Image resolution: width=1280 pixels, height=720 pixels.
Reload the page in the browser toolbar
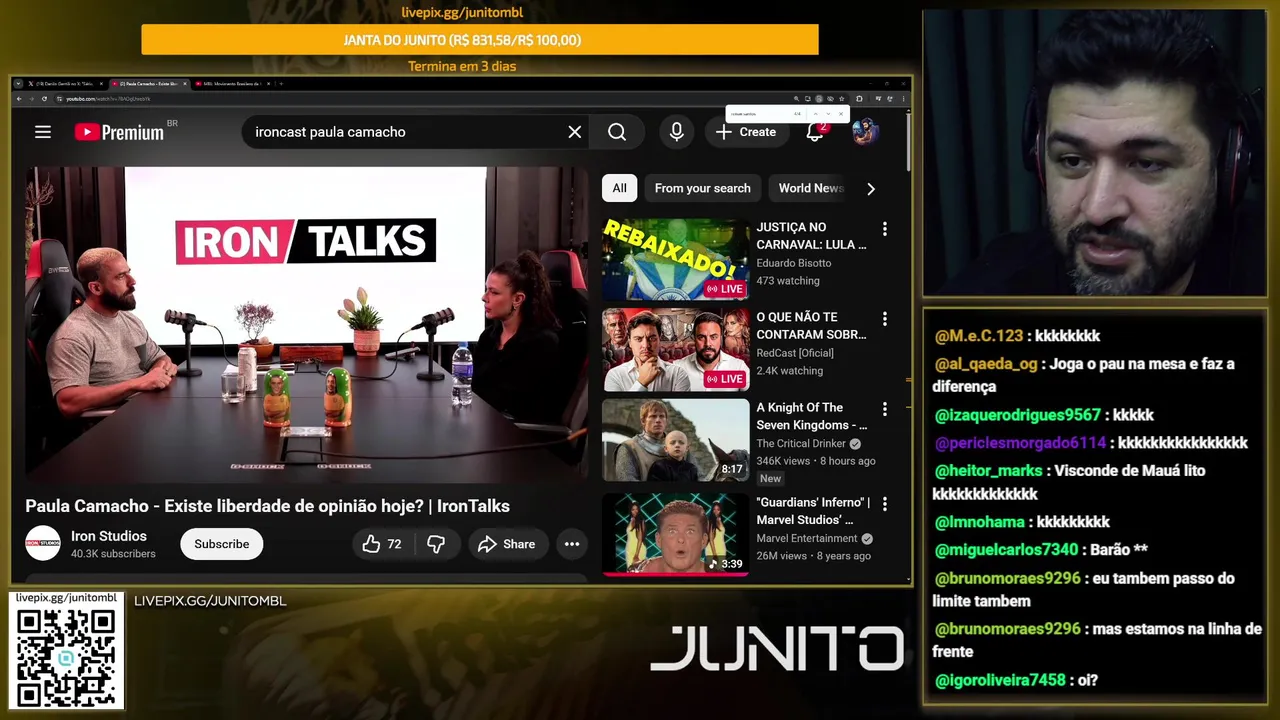(44, 99)
